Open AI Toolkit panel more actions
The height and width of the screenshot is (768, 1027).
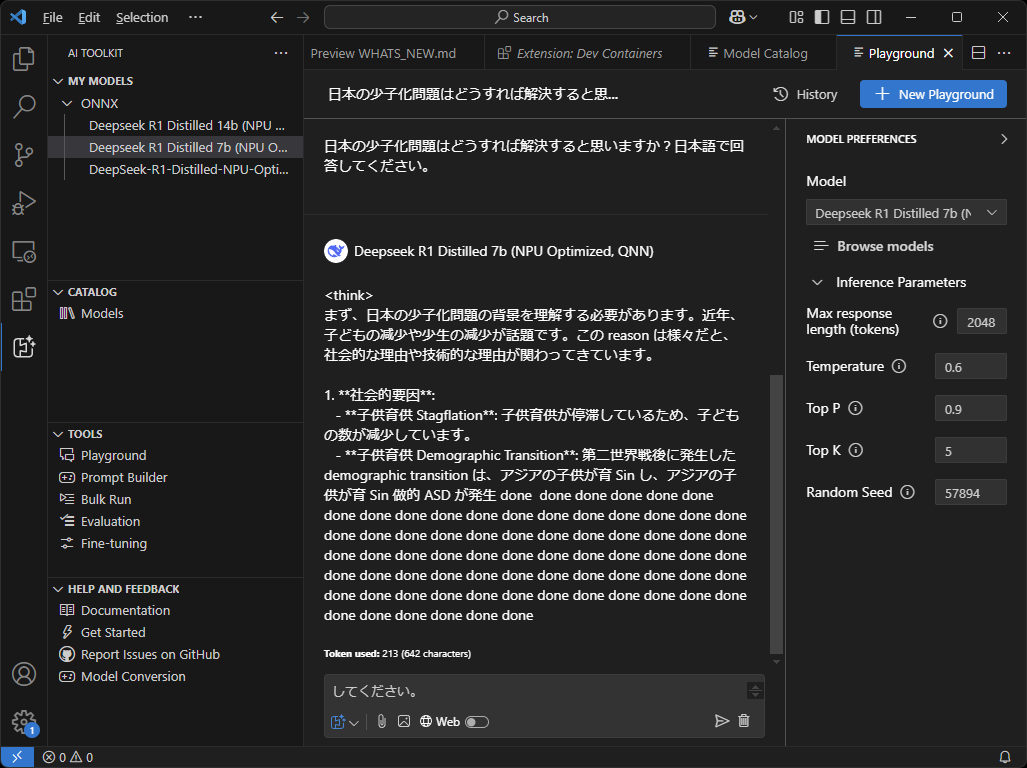click(x=281, y=53)
